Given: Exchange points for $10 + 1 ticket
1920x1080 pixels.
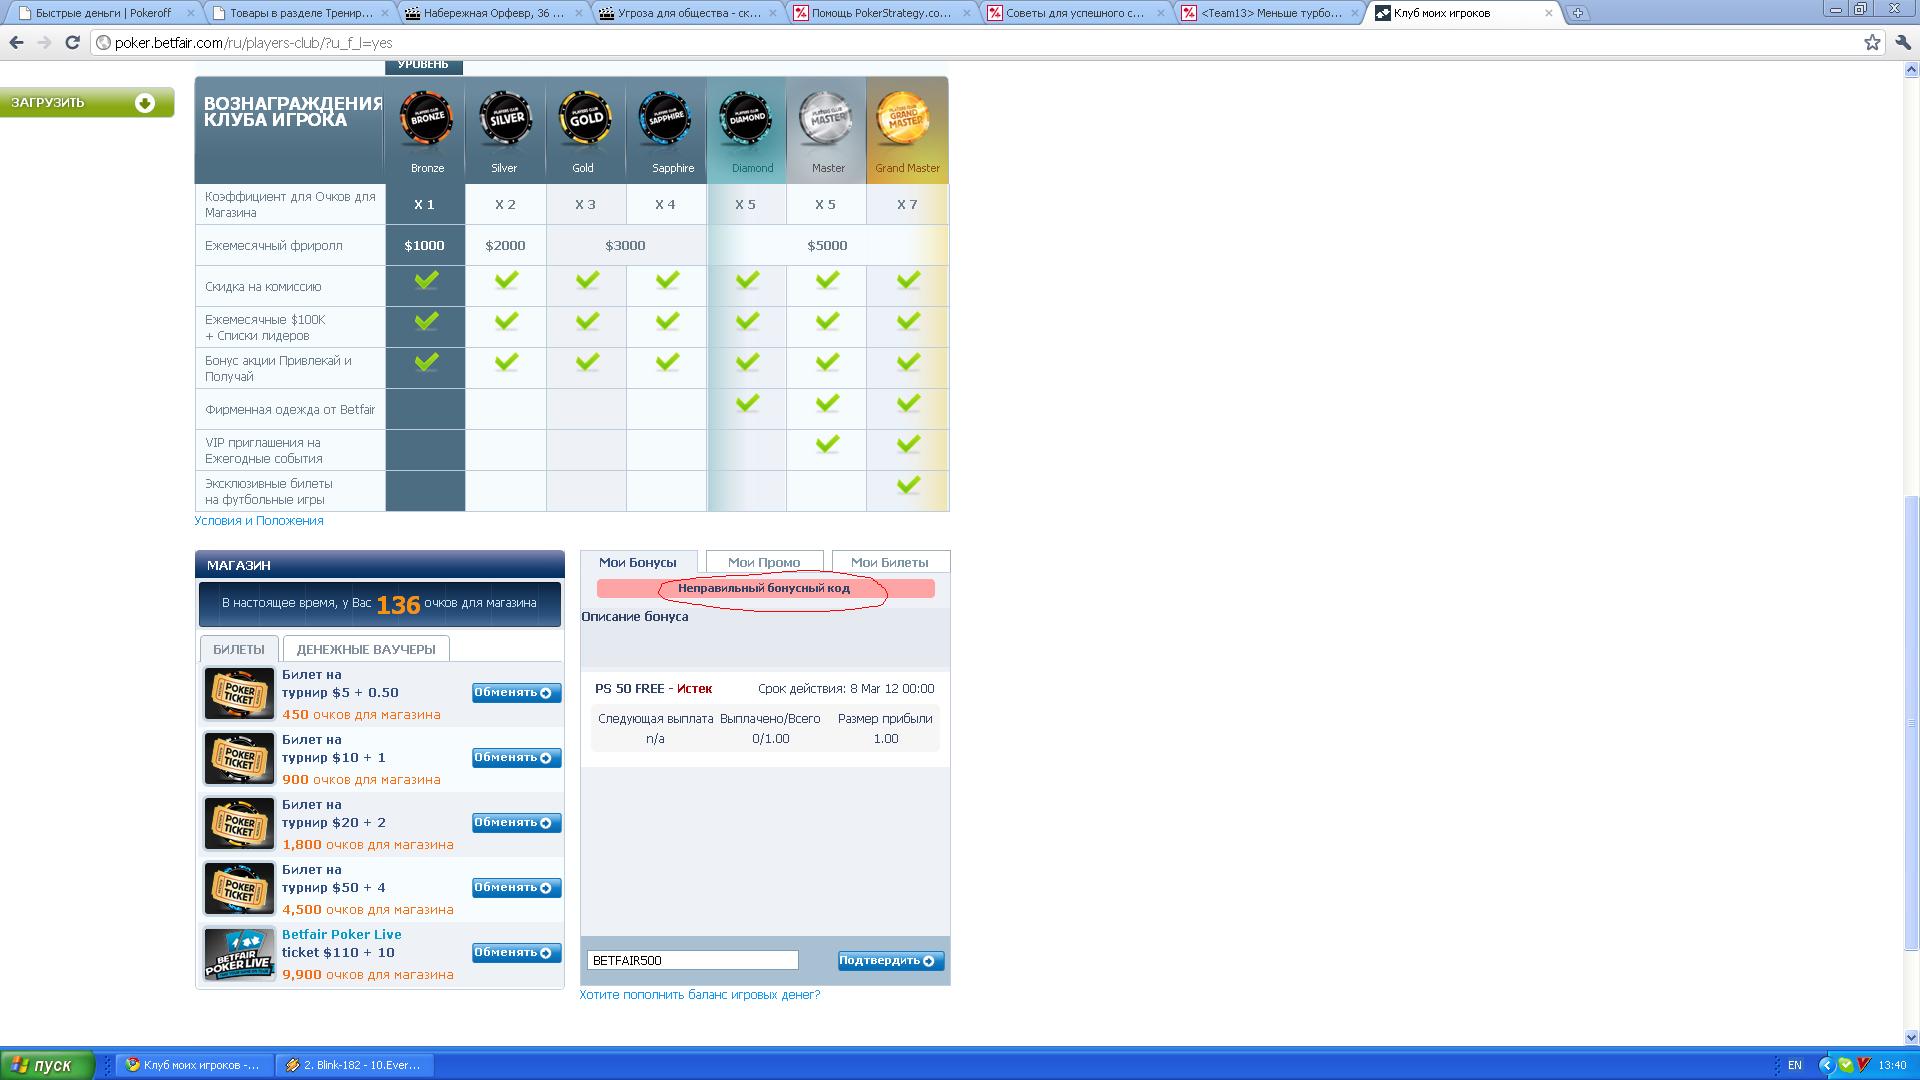Looking at the screenshot, I should click(516, 758).
